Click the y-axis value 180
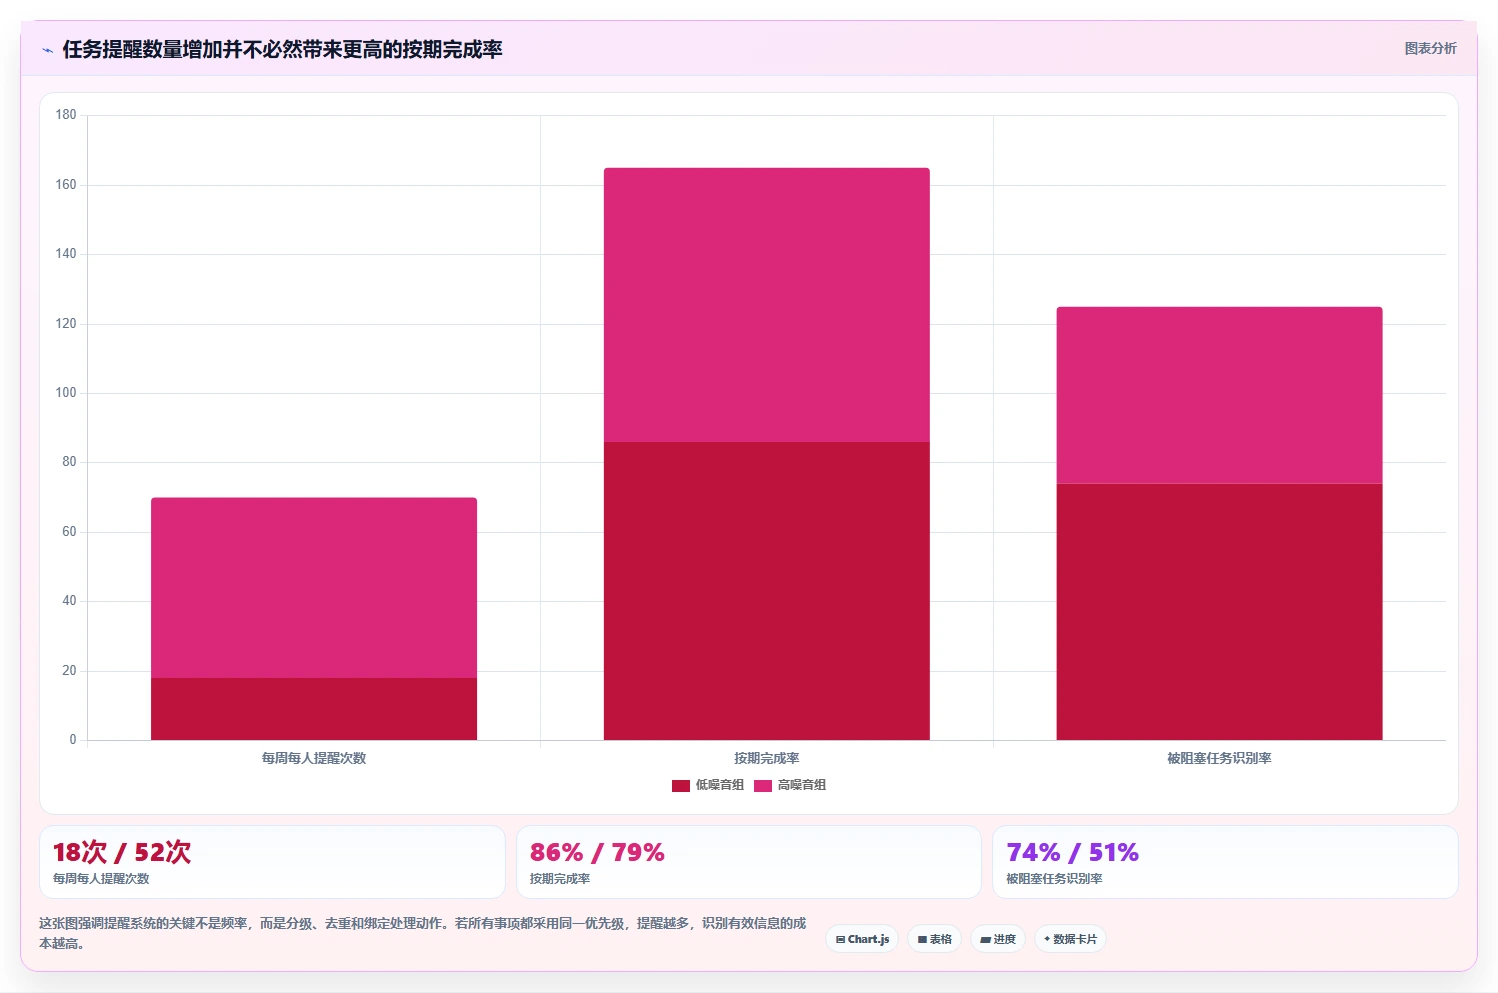 pos(66,115)
